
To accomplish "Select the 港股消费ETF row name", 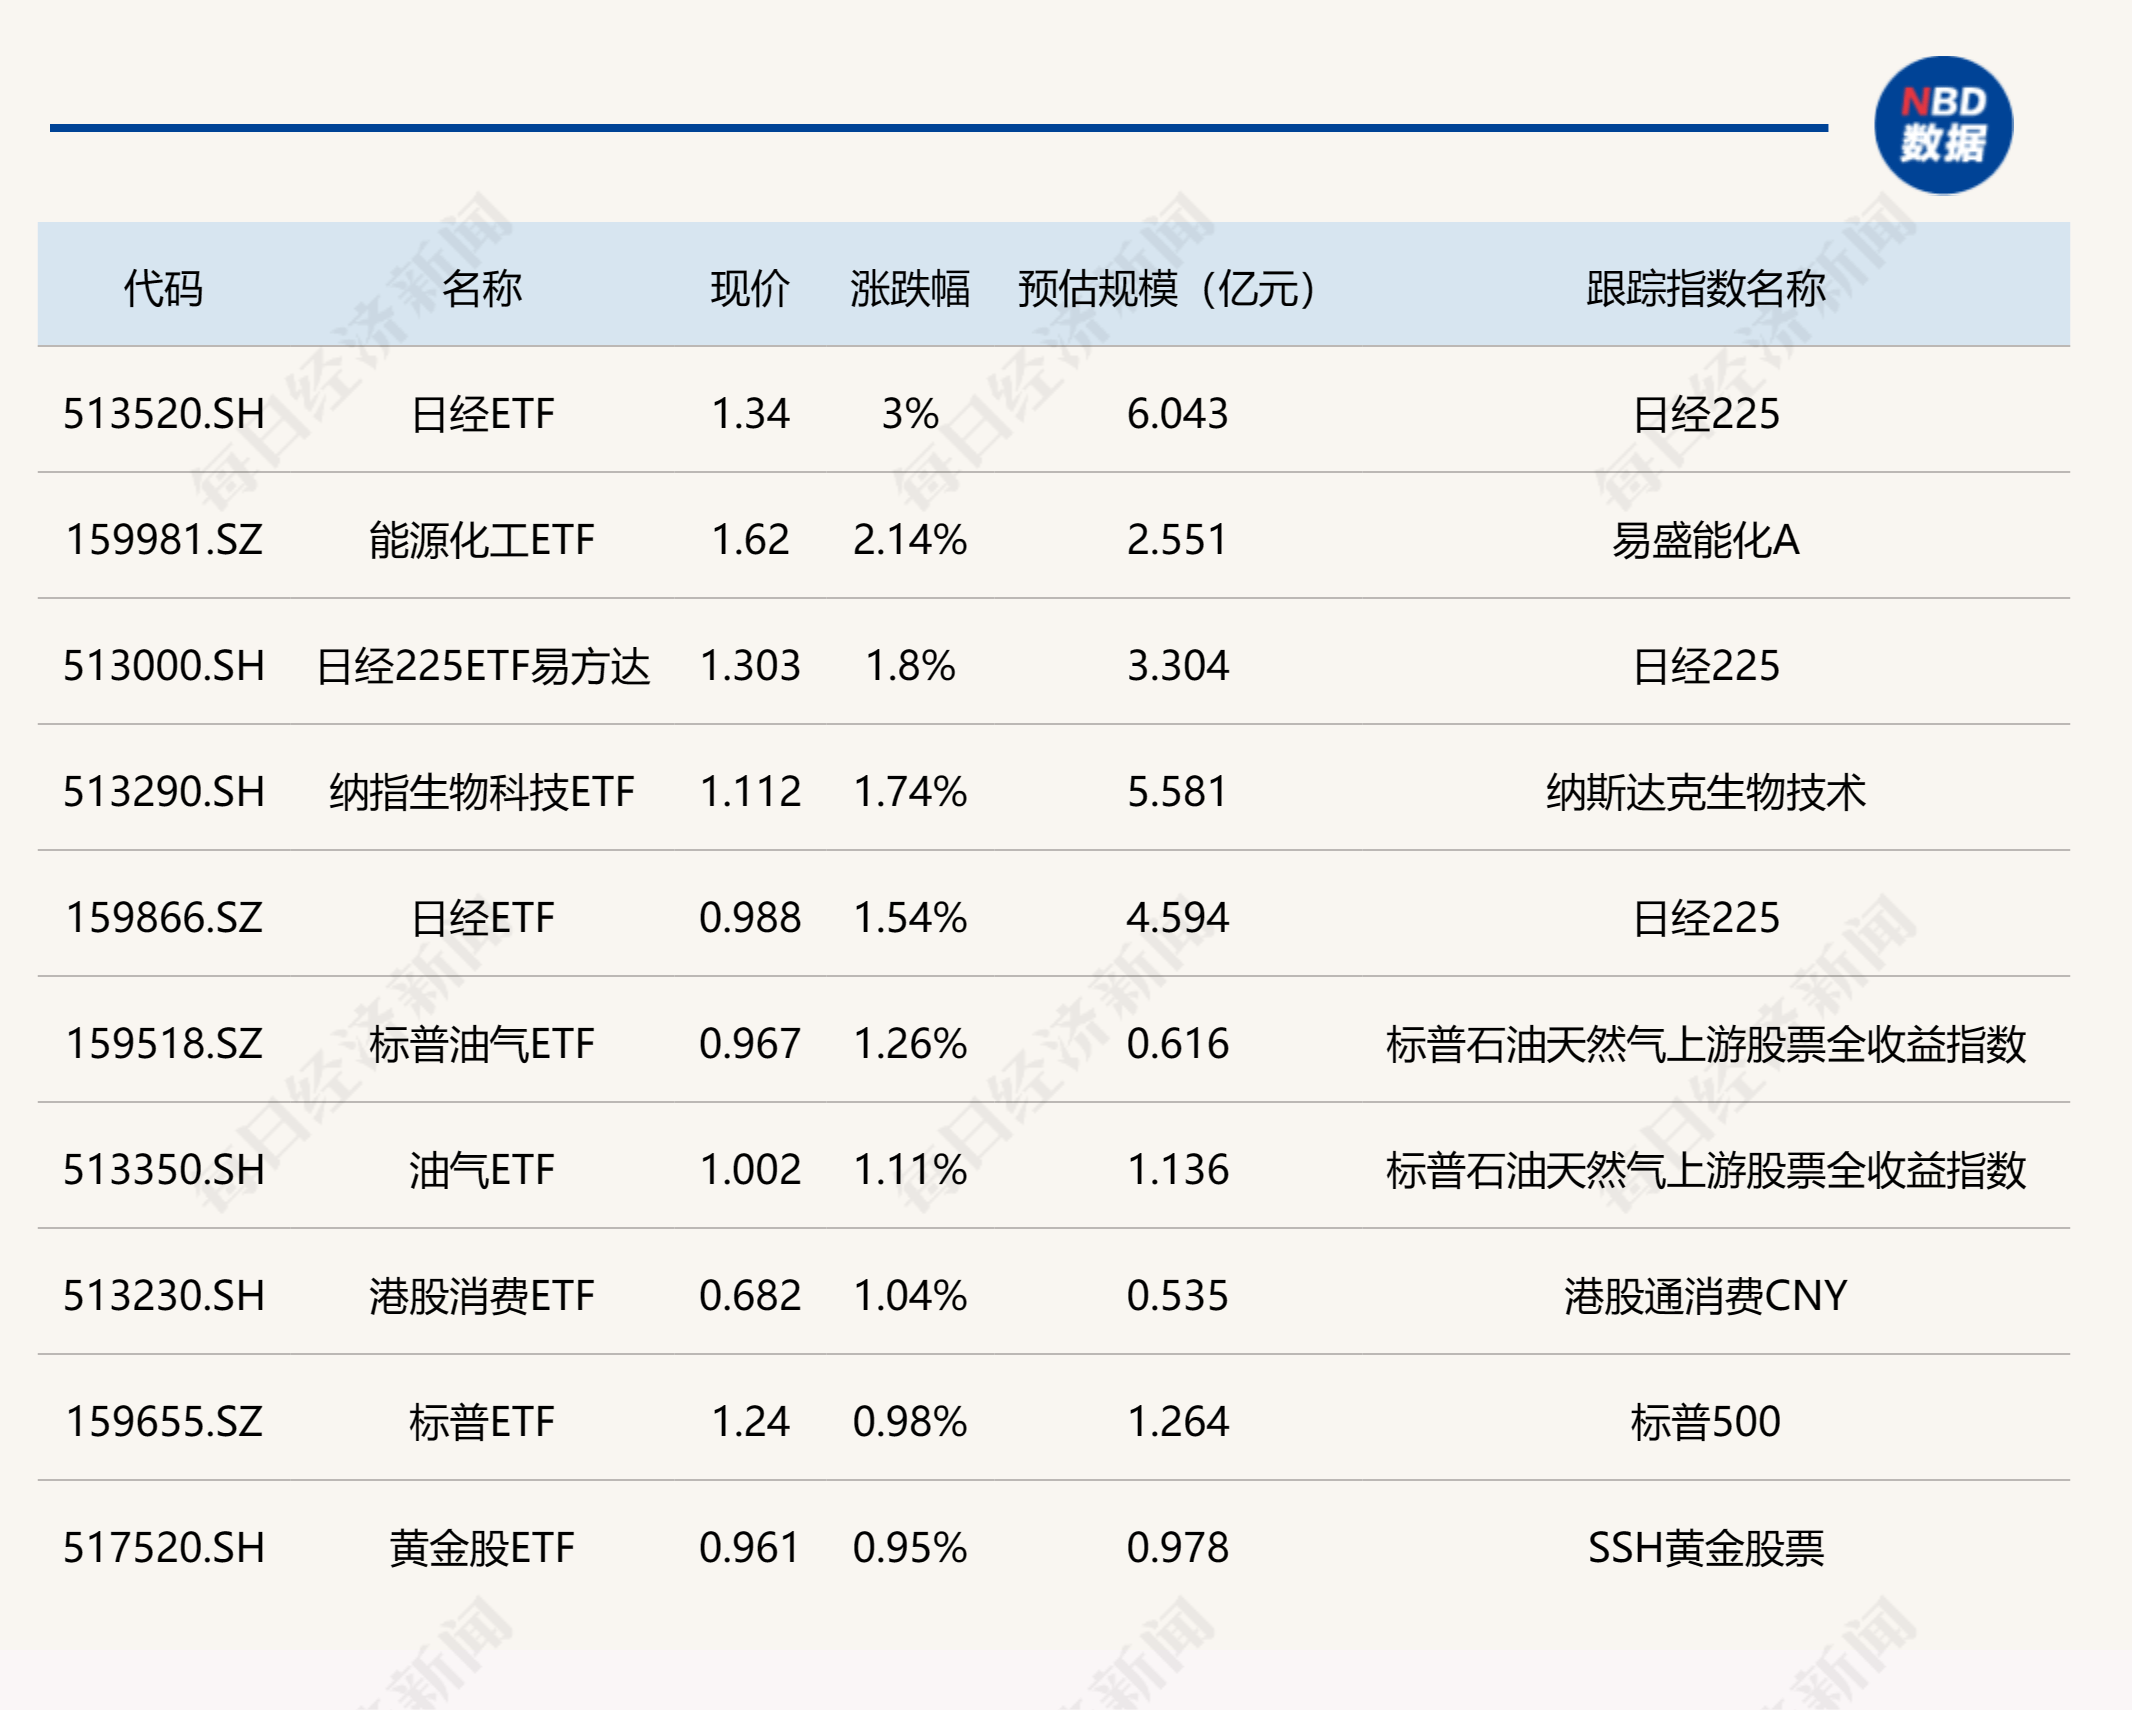I will [x=482, y=1296].
